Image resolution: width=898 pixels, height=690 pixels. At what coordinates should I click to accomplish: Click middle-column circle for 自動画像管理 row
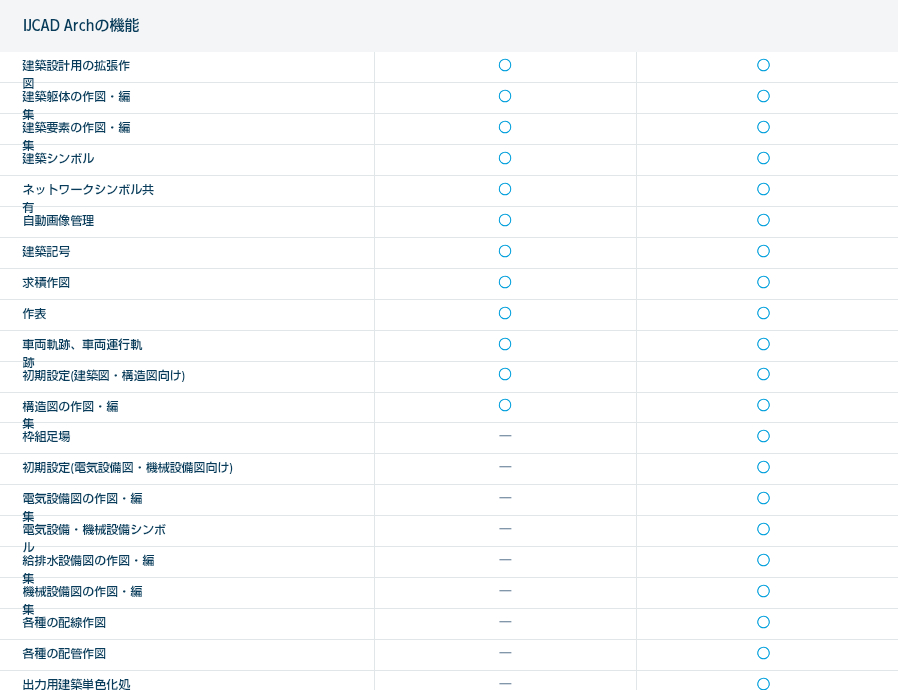[x=505, y=220]
